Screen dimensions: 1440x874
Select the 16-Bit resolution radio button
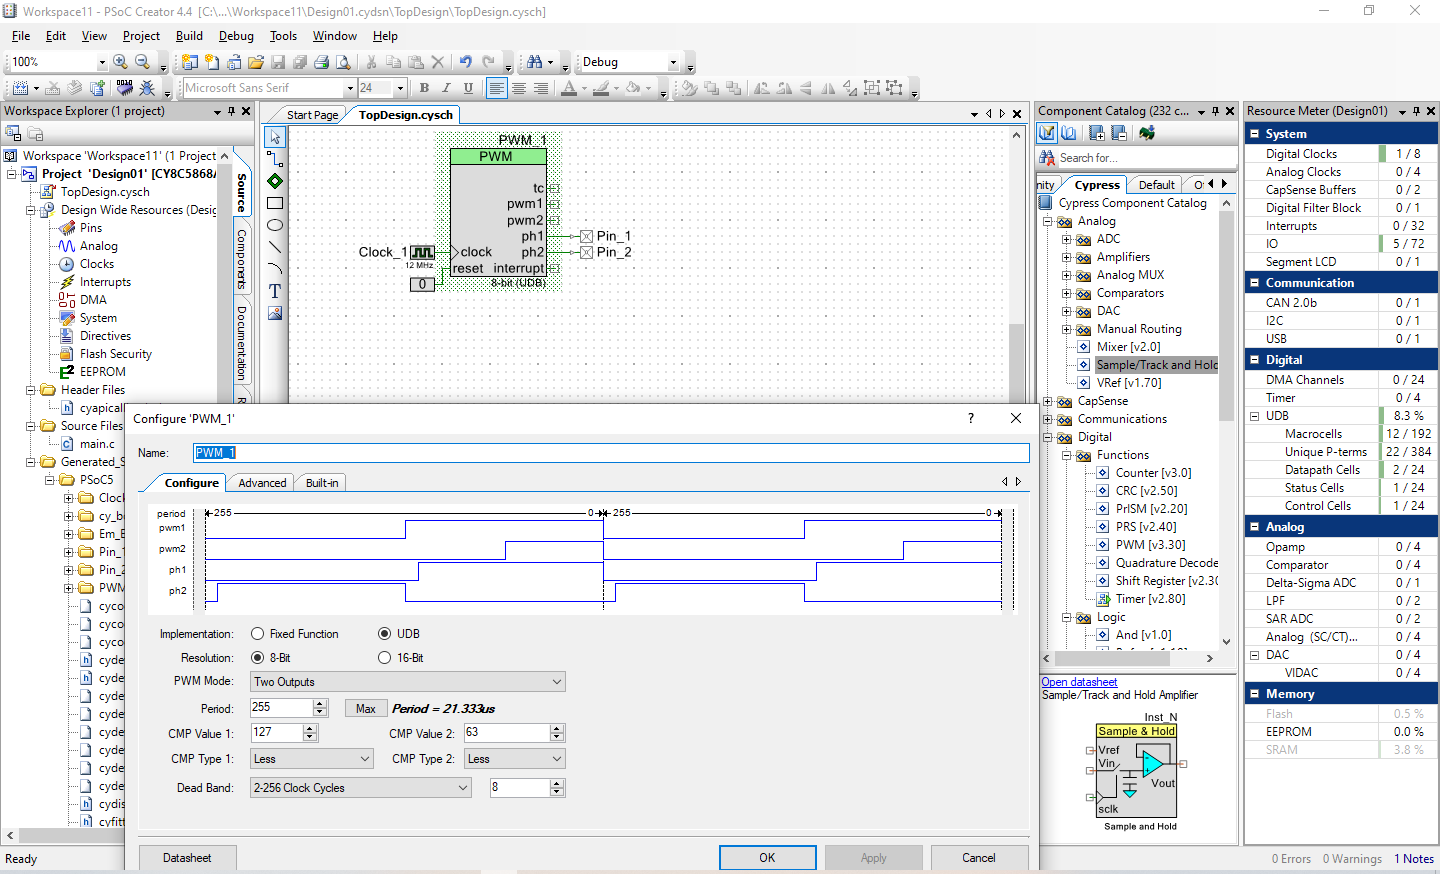[384, 658]
